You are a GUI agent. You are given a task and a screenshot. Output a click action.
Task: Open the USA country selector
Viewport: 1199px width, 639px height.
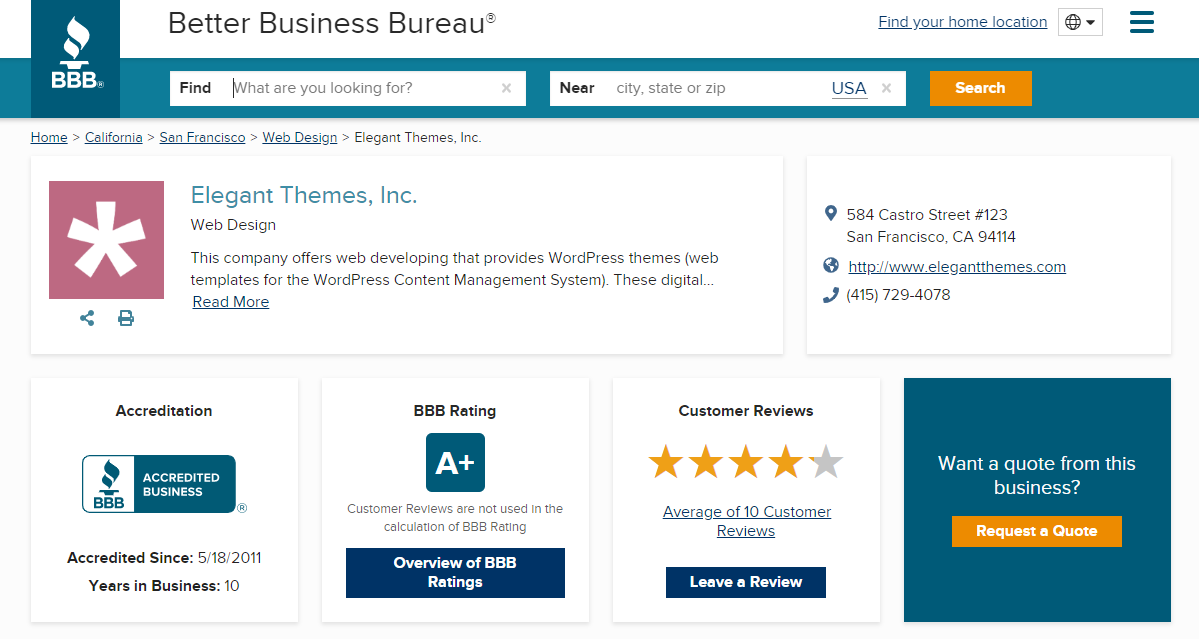[x=848, y=88]
